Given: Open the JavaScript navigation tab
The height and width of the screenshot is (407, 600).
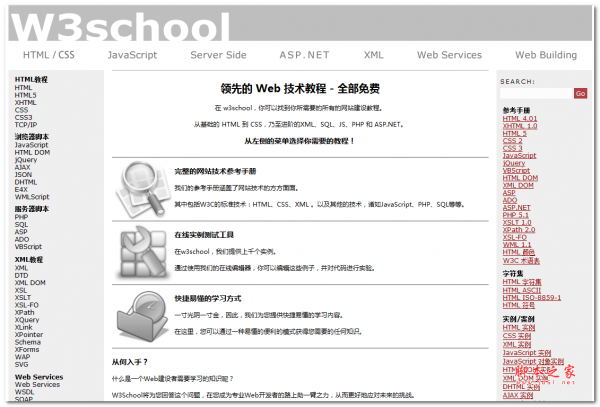Looking at the screenshot, I should click(x=132, y=55).
